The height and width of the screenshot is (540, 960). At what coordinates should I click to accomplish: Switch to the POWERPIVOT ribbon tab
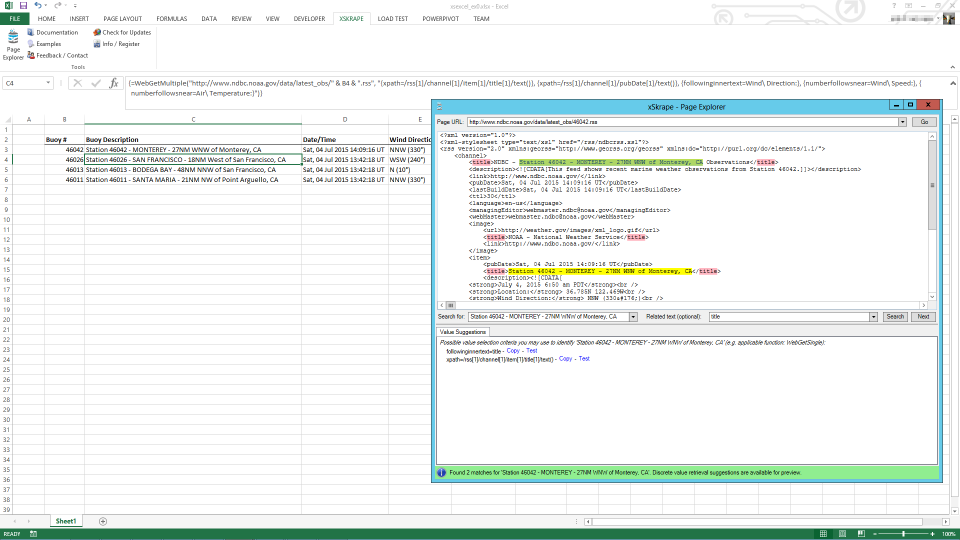(x=440, y=19)
